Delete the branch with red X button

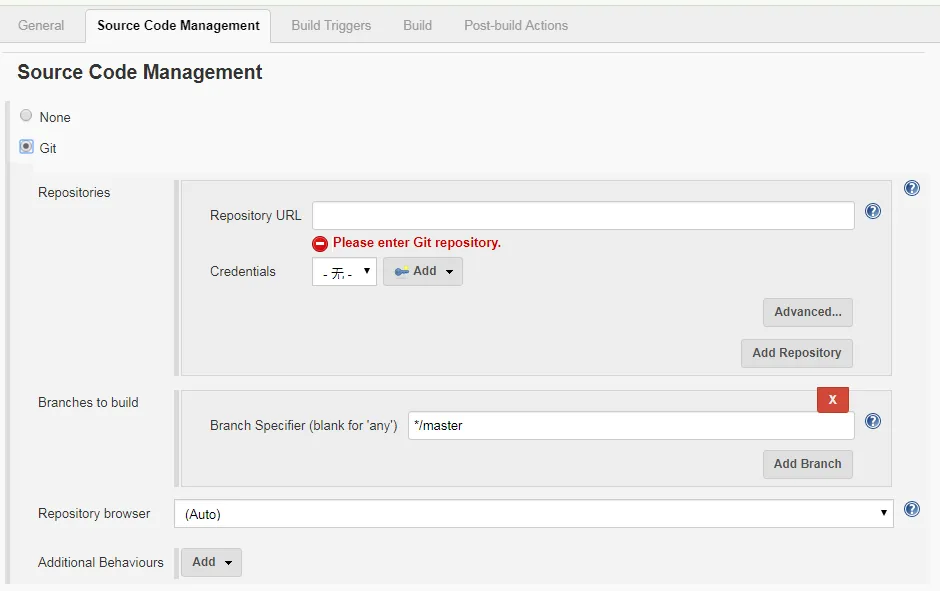(832, 399)
